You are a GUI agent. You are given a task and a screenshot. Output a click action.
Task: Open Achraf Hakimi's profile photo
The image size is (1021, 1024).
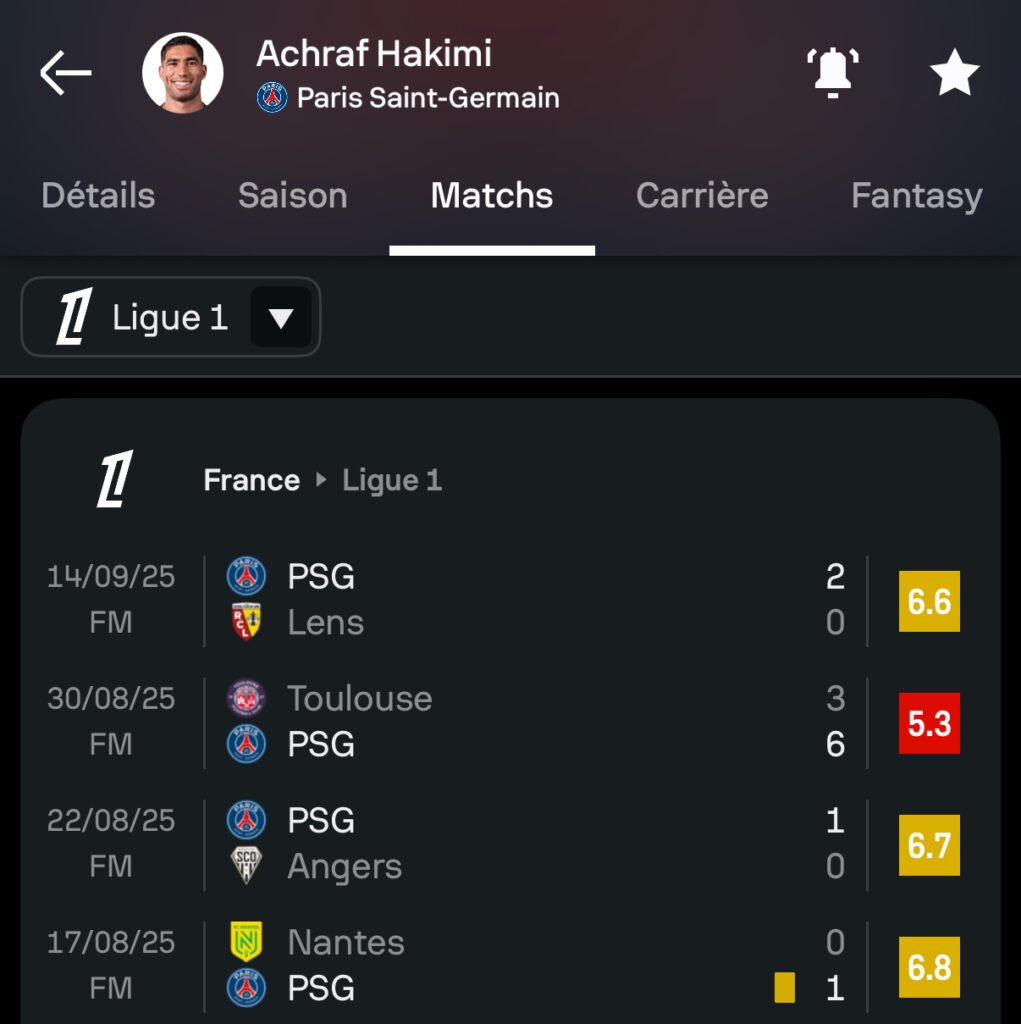point(183,73)
